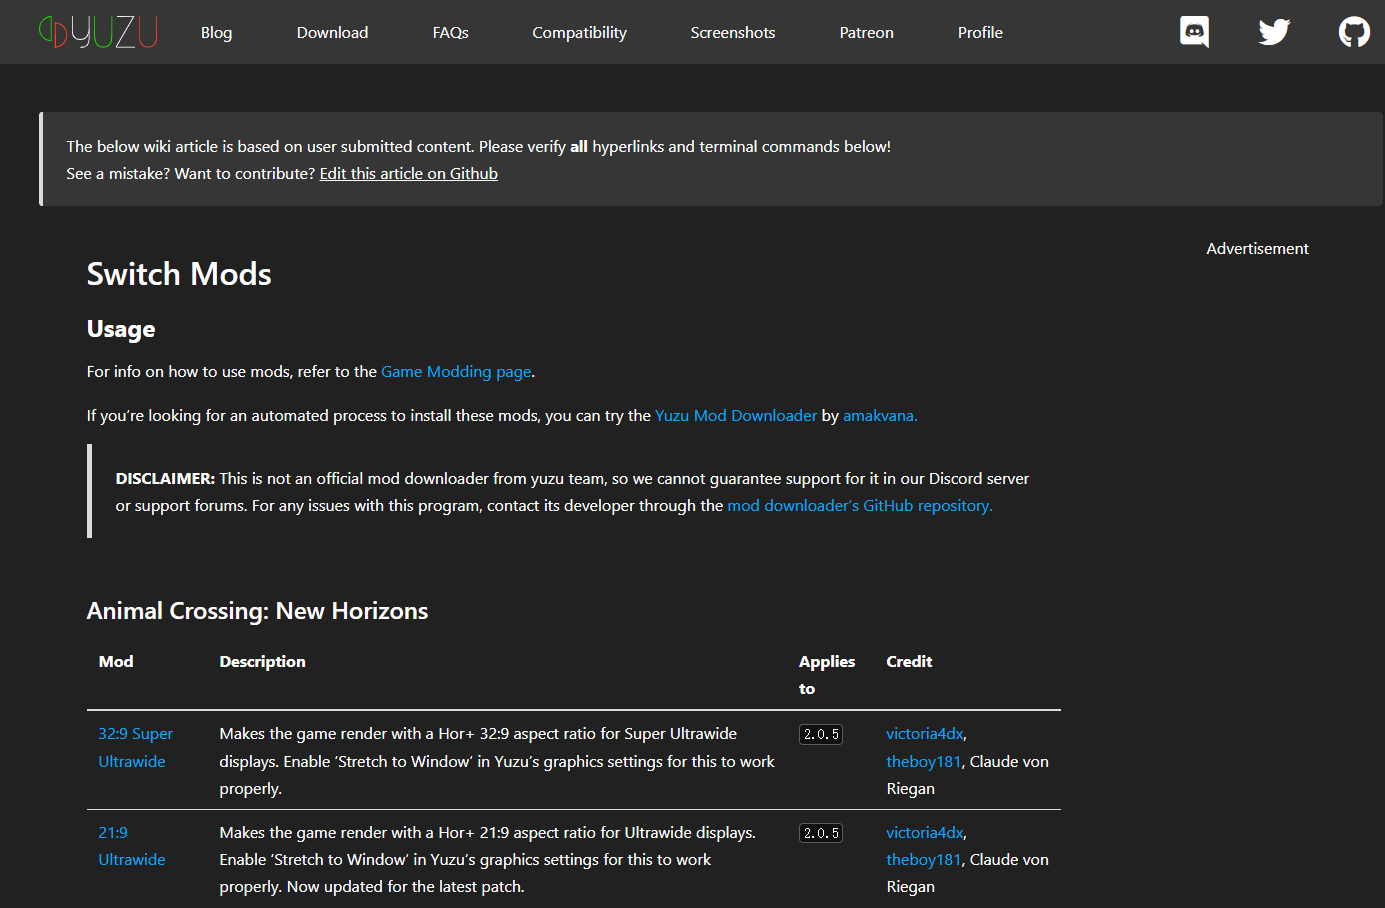Image resolution: width=1385 pixels, height=908 pixels.
Task: Open the Twitter bird icon link
Action: [x=1274, y=32]
